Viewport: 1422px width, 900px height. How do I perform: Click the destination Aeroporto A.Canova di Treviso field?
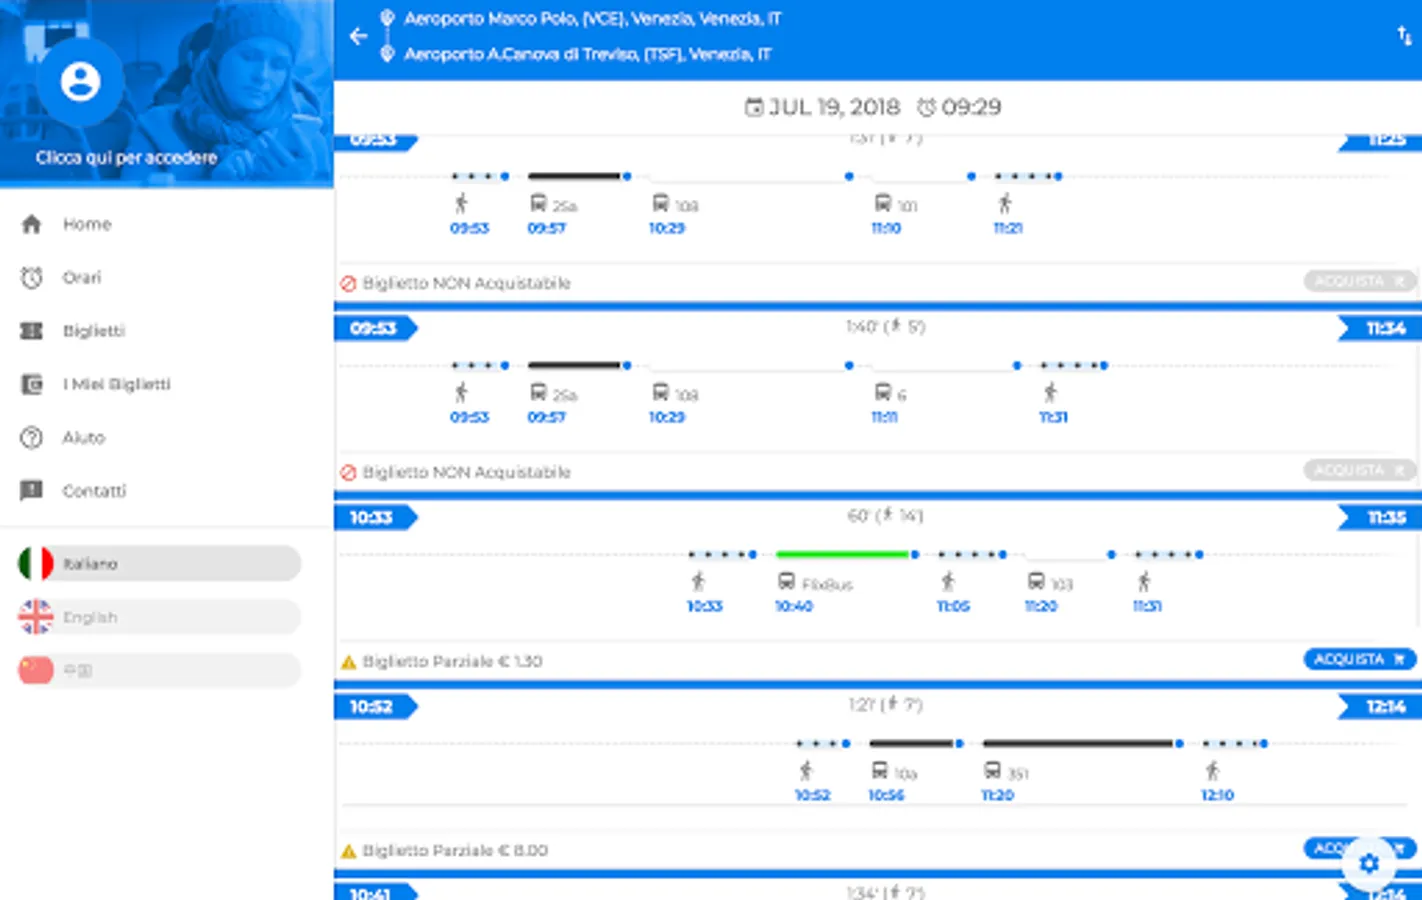click(587, 54)
